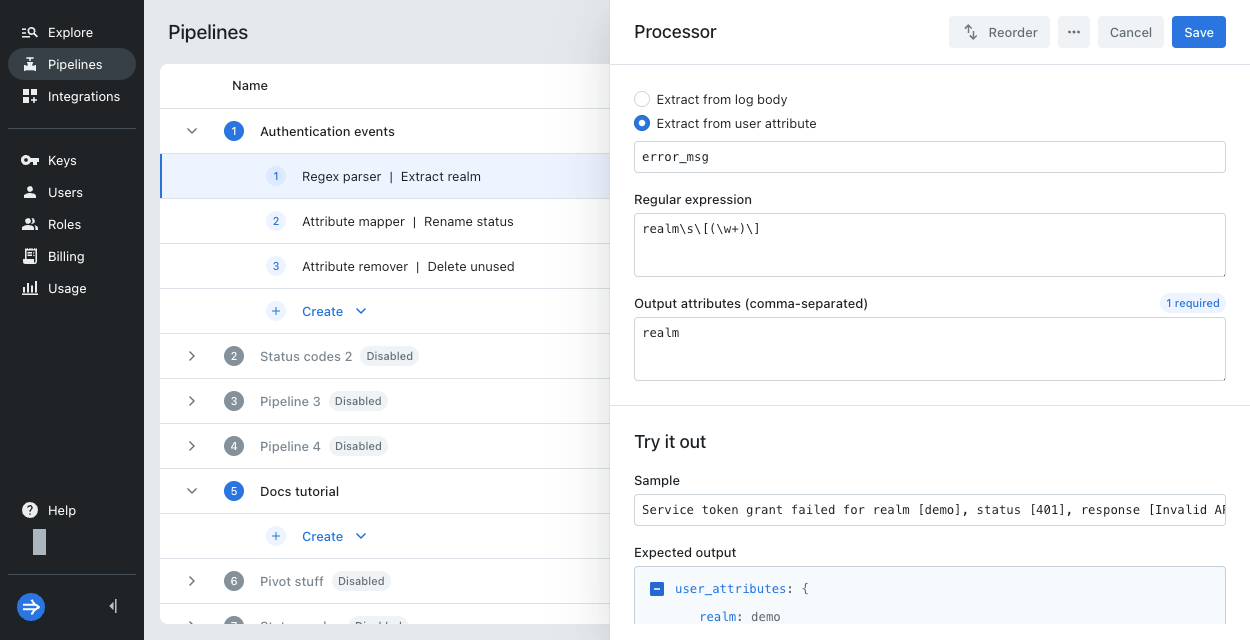
Task: Save the processor changes
Action: click(x=1198, y=32)
